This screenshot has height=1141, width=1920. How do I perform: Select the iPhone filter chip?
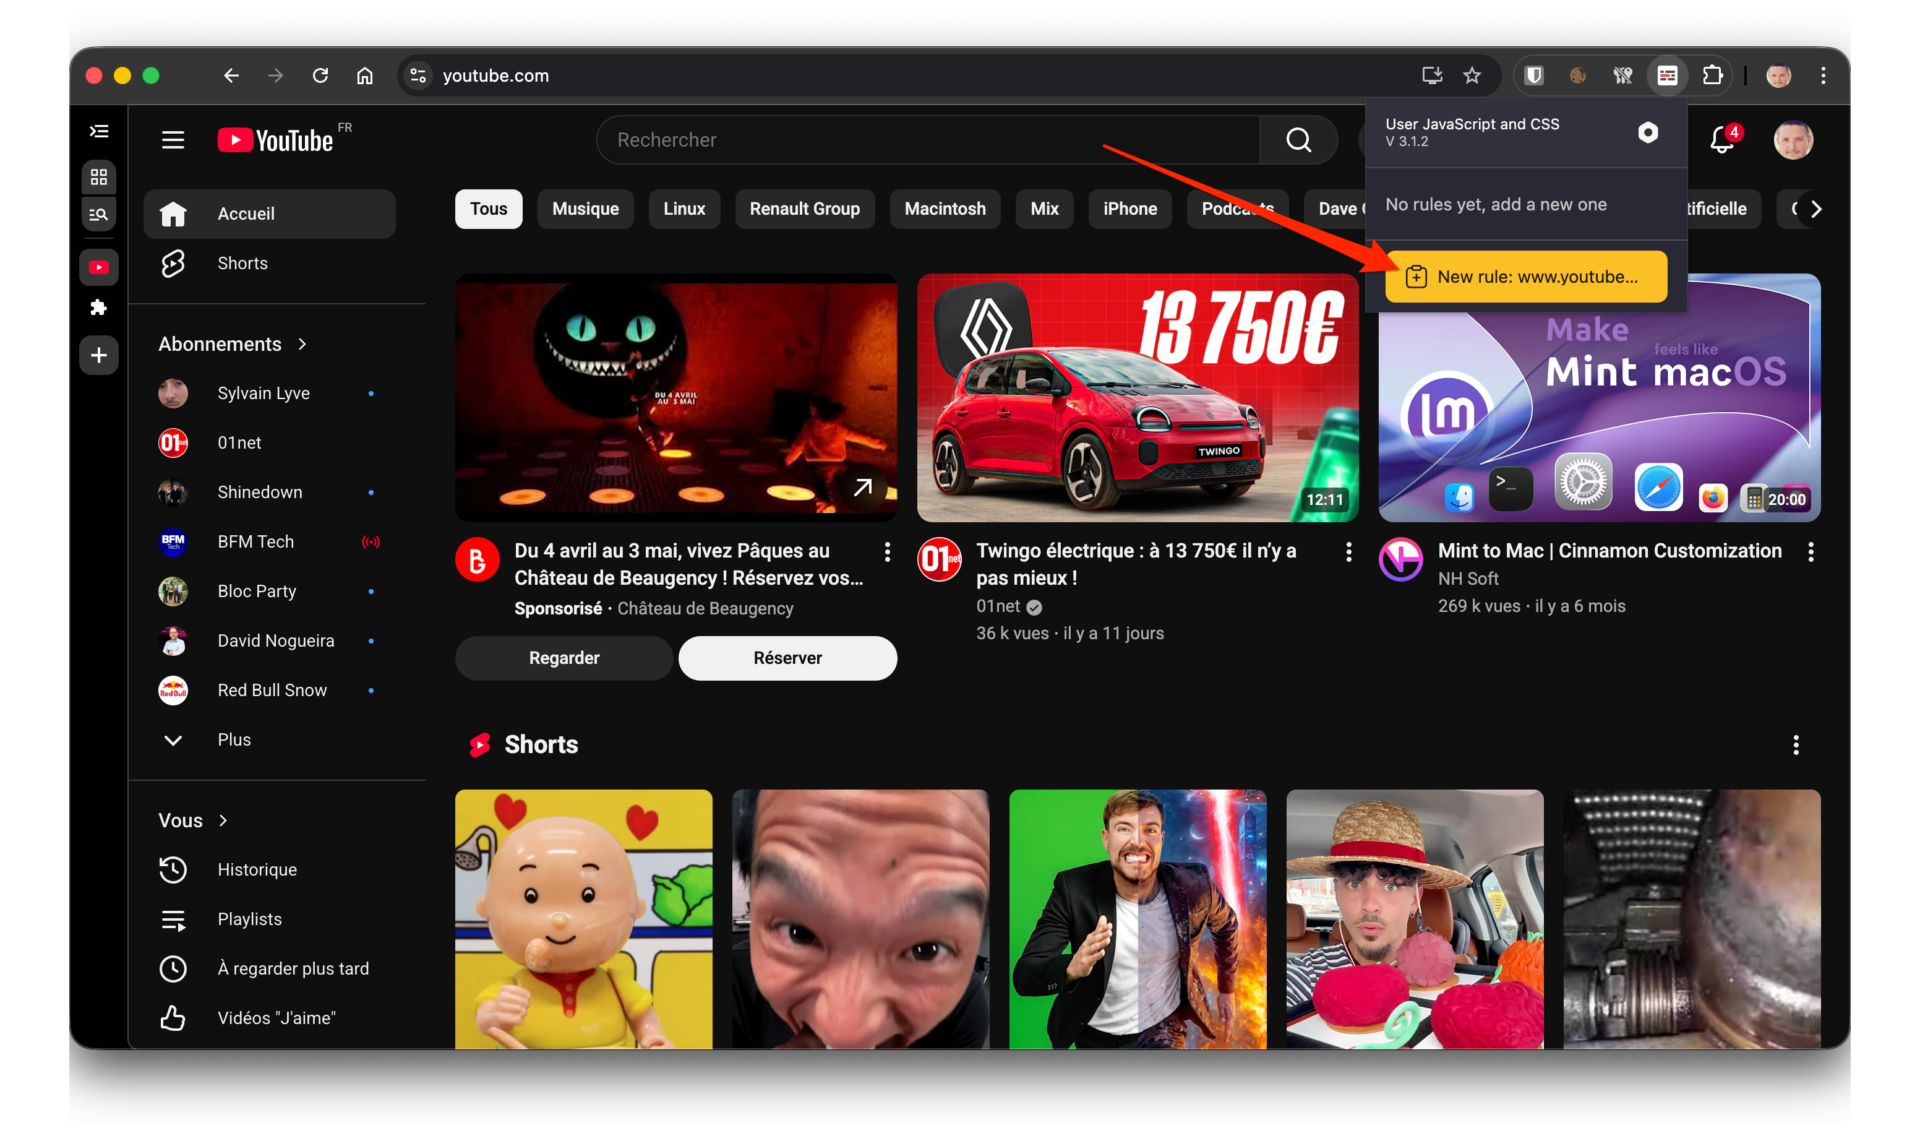[x=1130, y=209]
